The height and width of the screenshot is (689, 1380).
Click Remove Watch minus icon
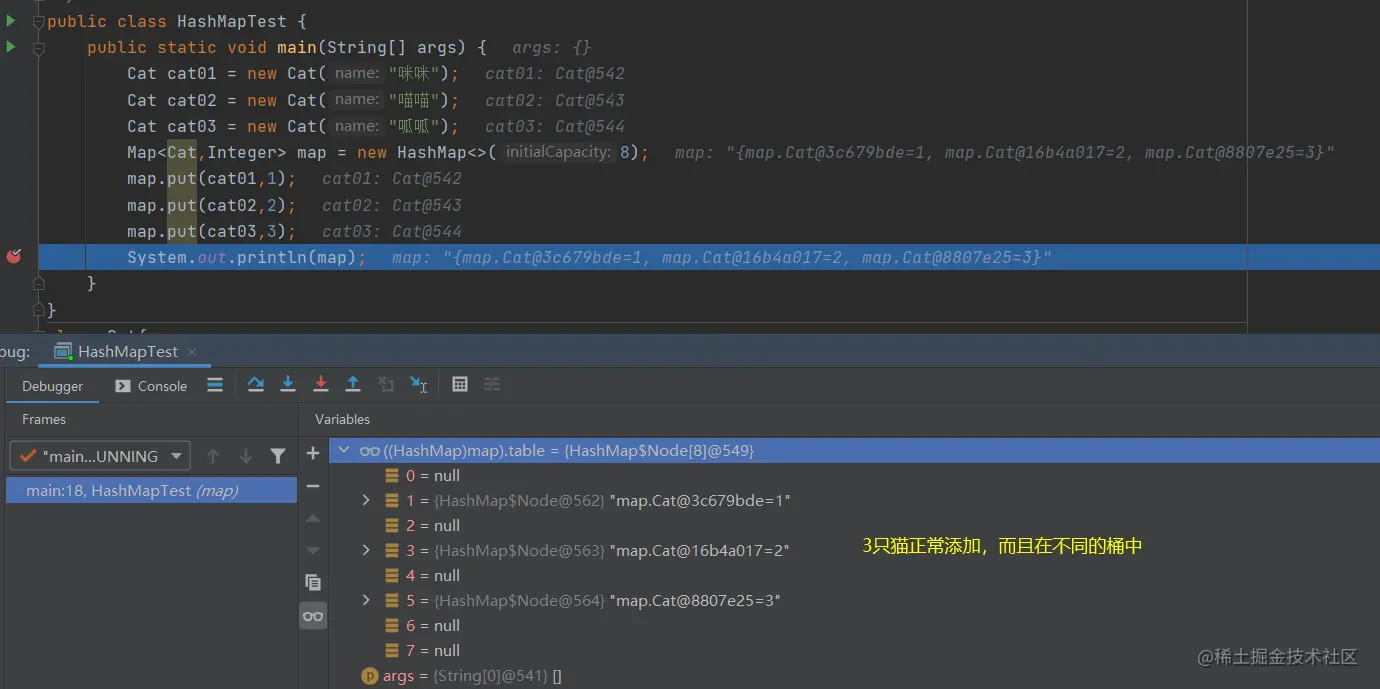pos(313,485)
